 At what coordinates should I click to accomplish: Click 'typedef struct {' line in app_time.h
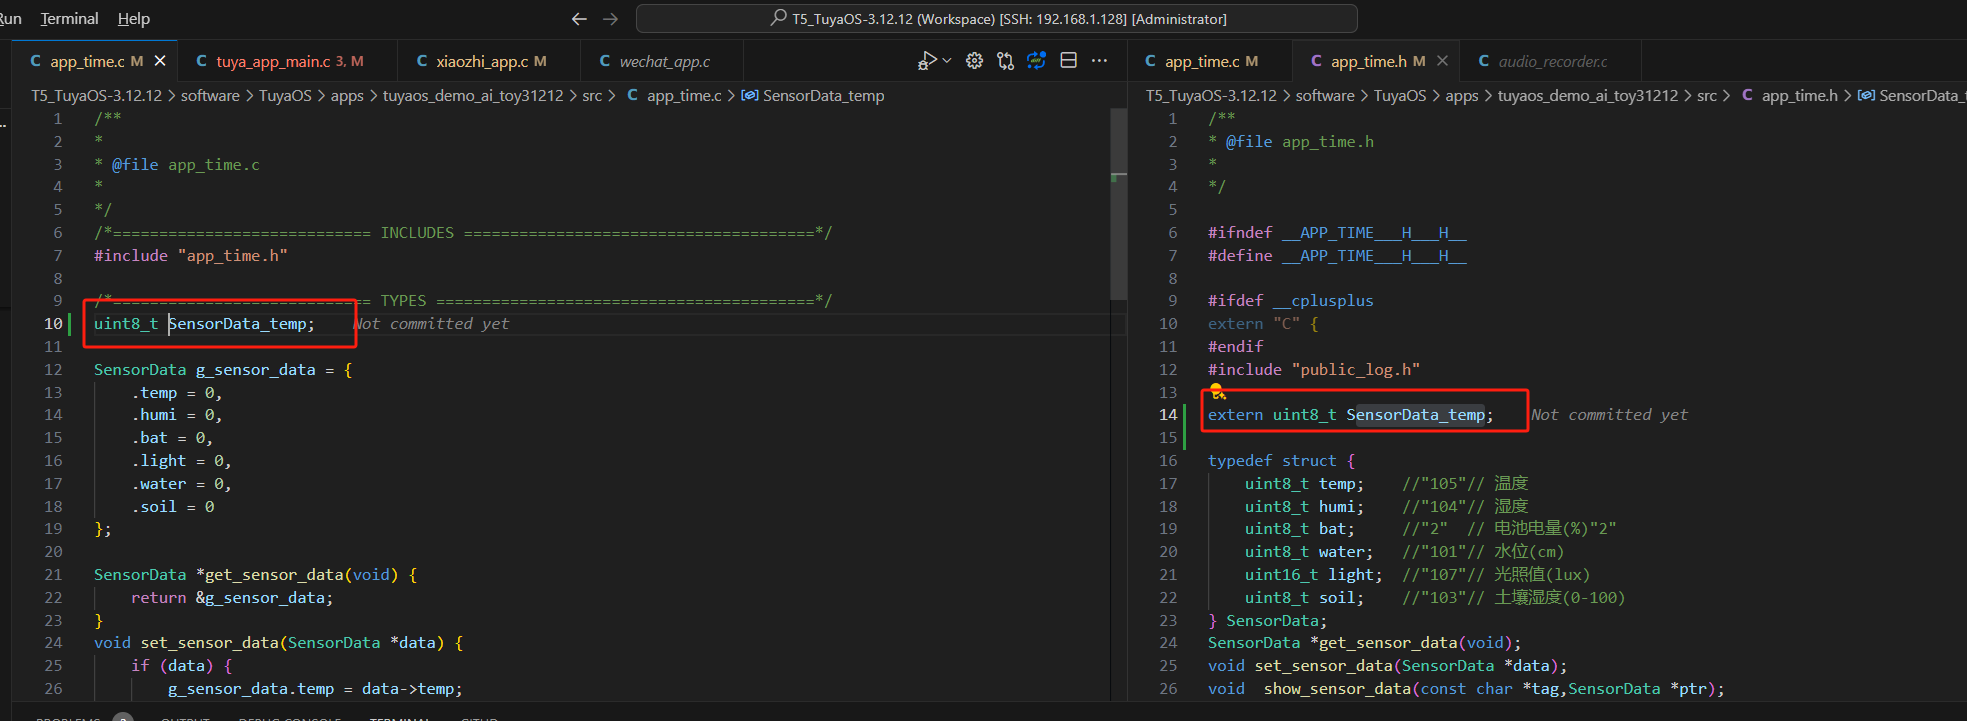[x=1281, y=461]
